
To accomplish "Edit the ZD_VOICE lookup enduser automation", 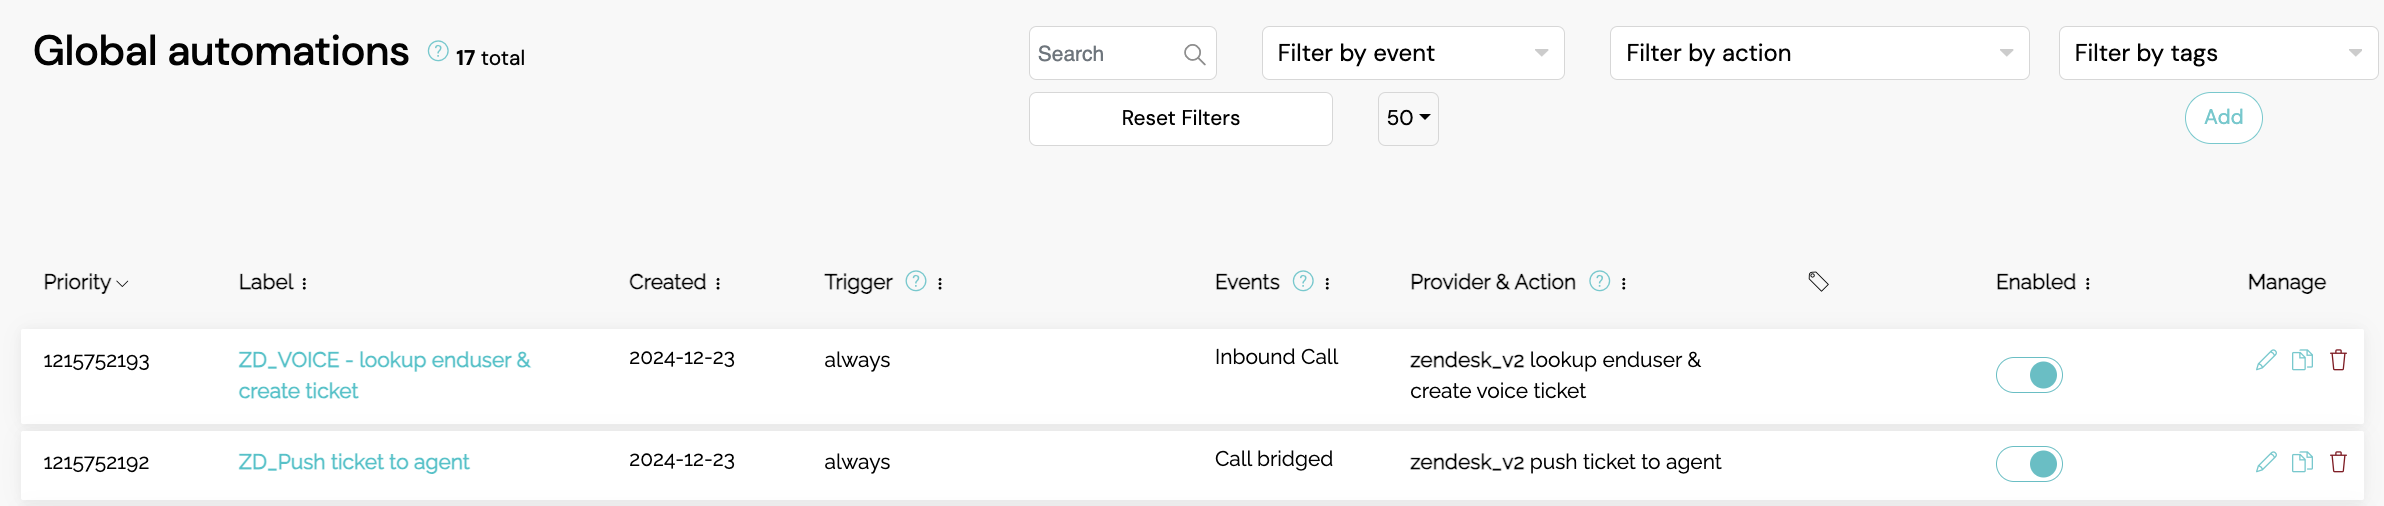I will pyautogui.click(x=2266, y=360).
